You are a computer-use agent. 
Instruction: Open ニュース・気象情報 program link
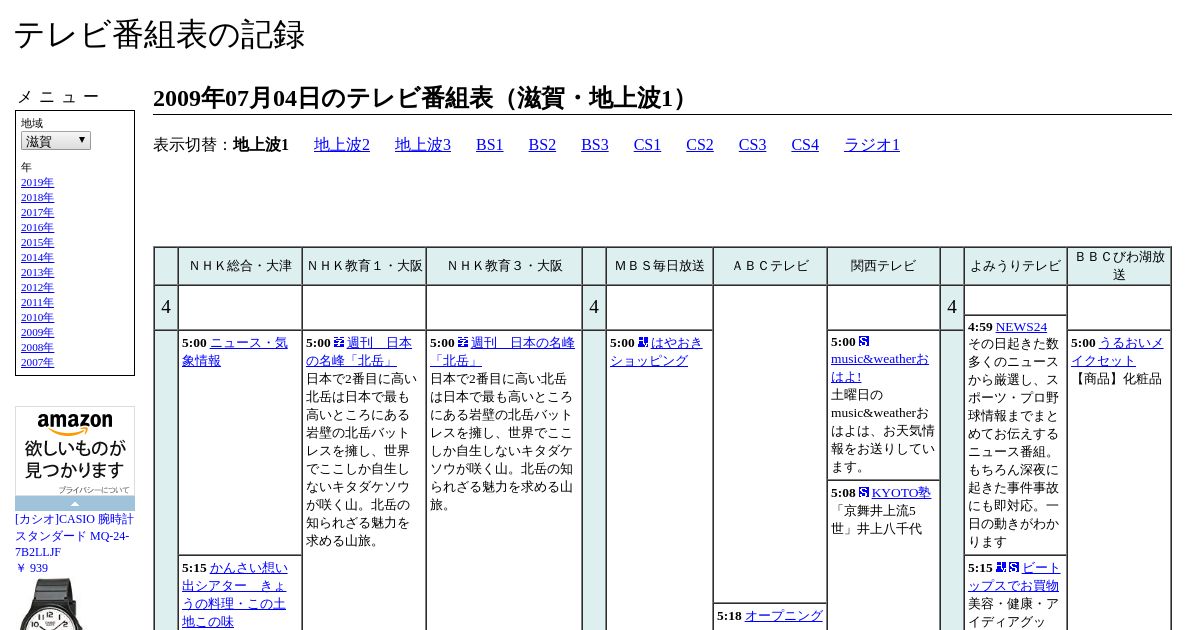tap(235, 351)
